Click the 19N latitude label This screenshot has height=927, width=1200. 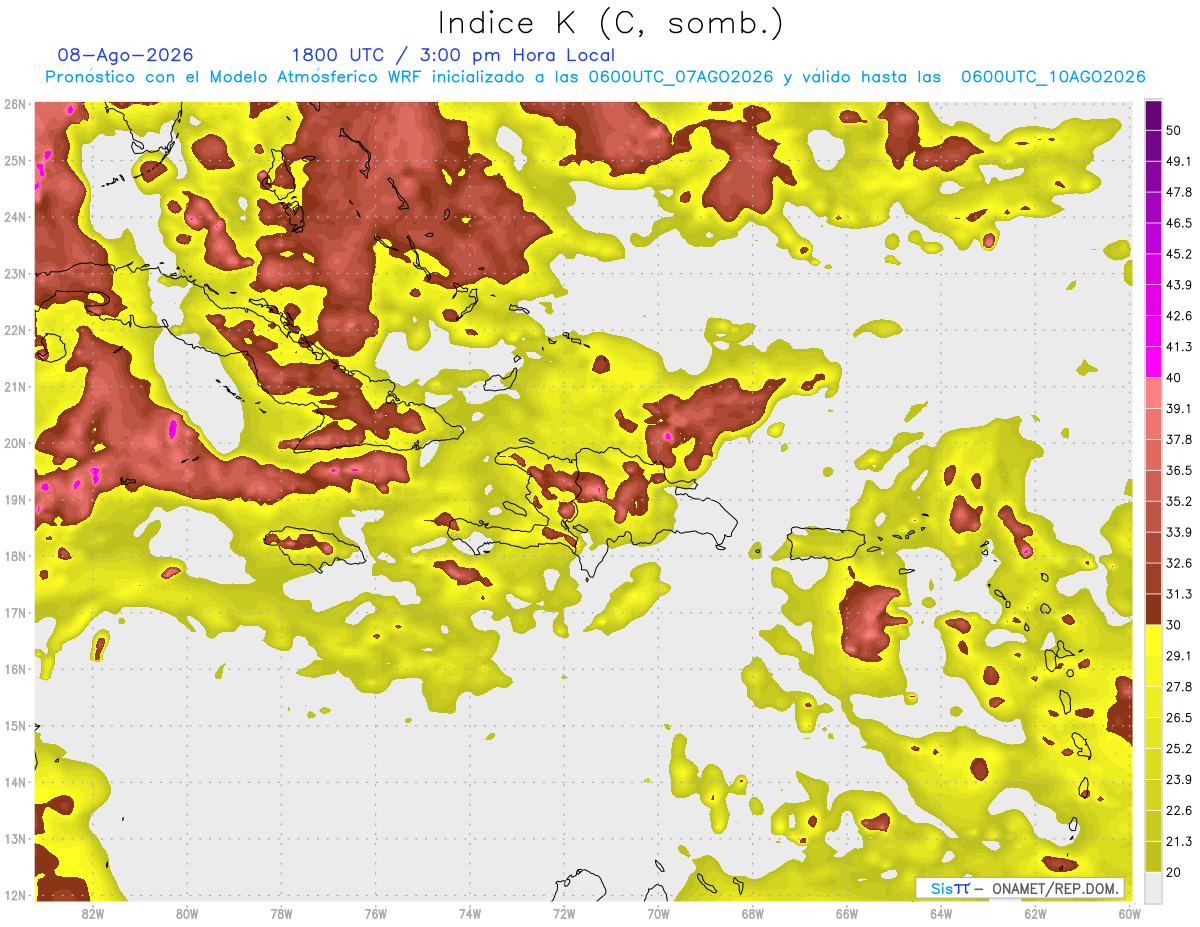coord(15,499)
